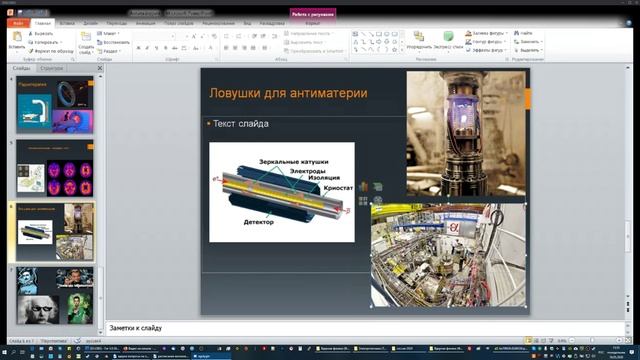The width and height of the screenshot is (640, 360).
Task: Open Shape Effects (Эффекты фигур) dropdown
Action: click(485, 50)
